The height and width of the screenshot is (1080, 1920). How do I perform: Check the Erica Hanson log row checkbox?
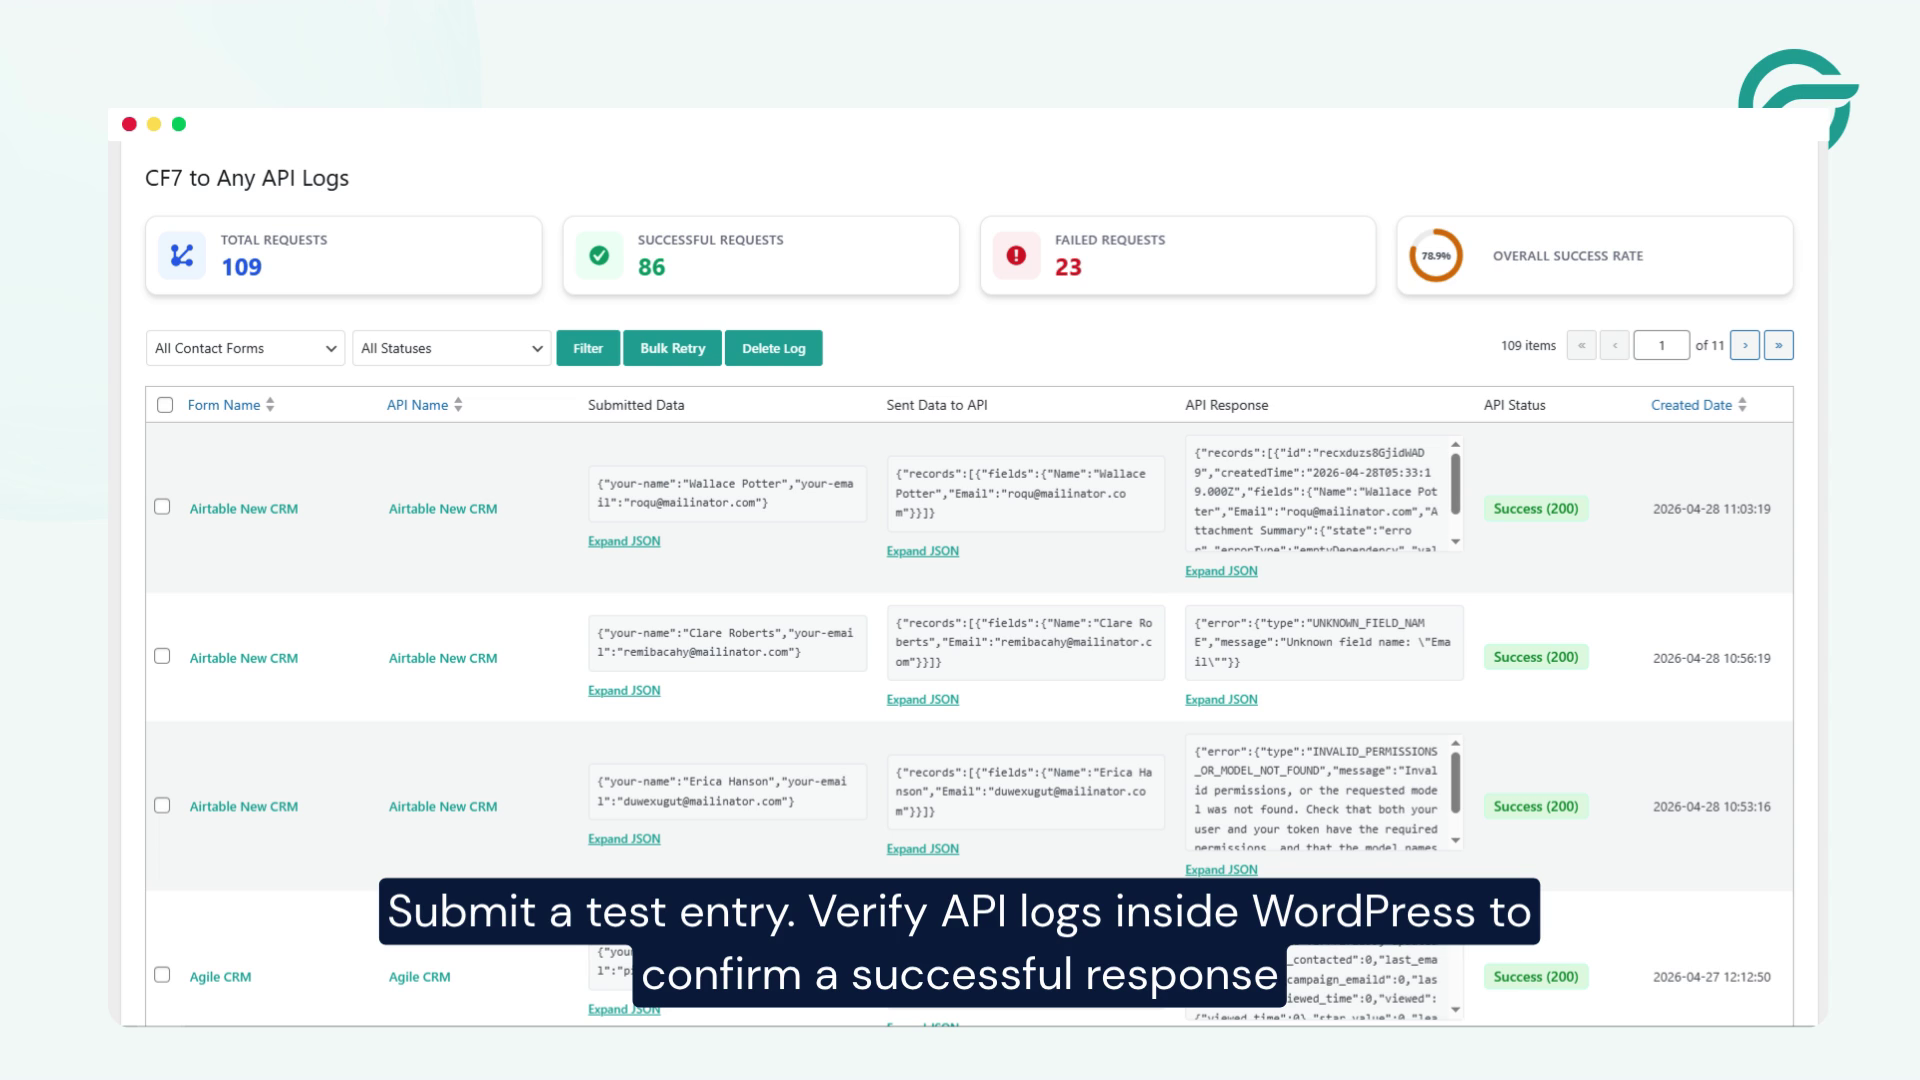click(162, 805)
